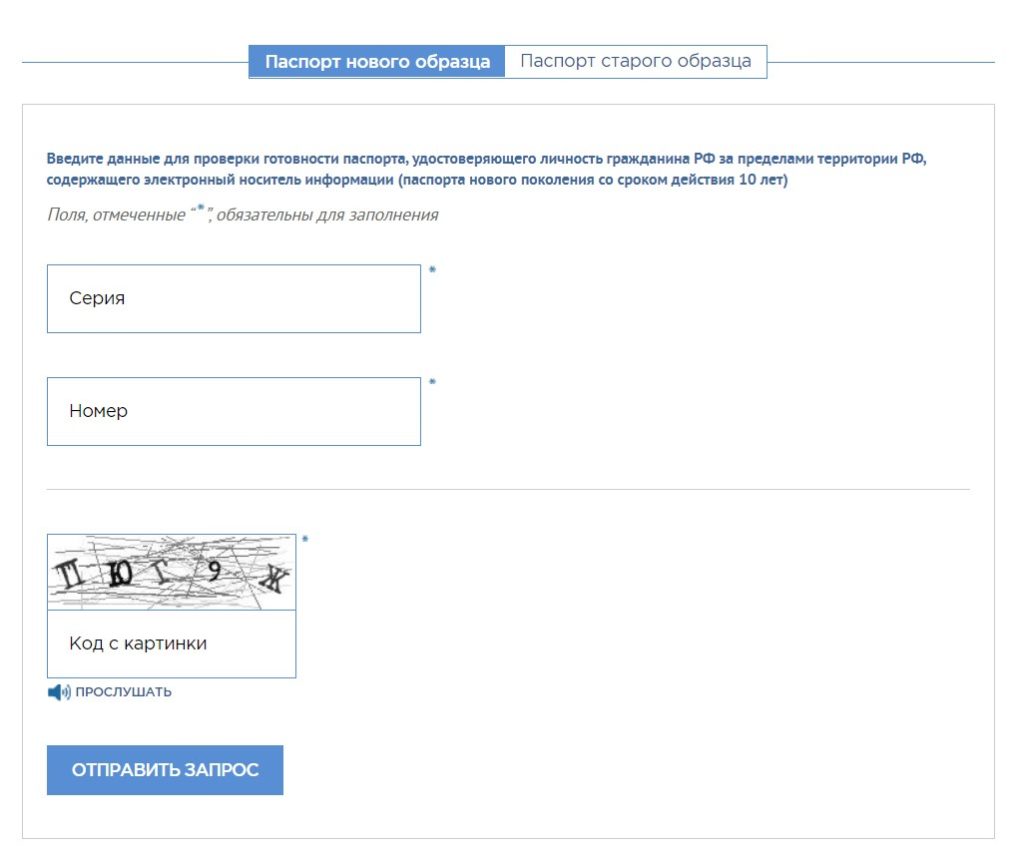Switch to the Паспорт нового образца tab
The image size is (1024, 860).
pos(377,62)
